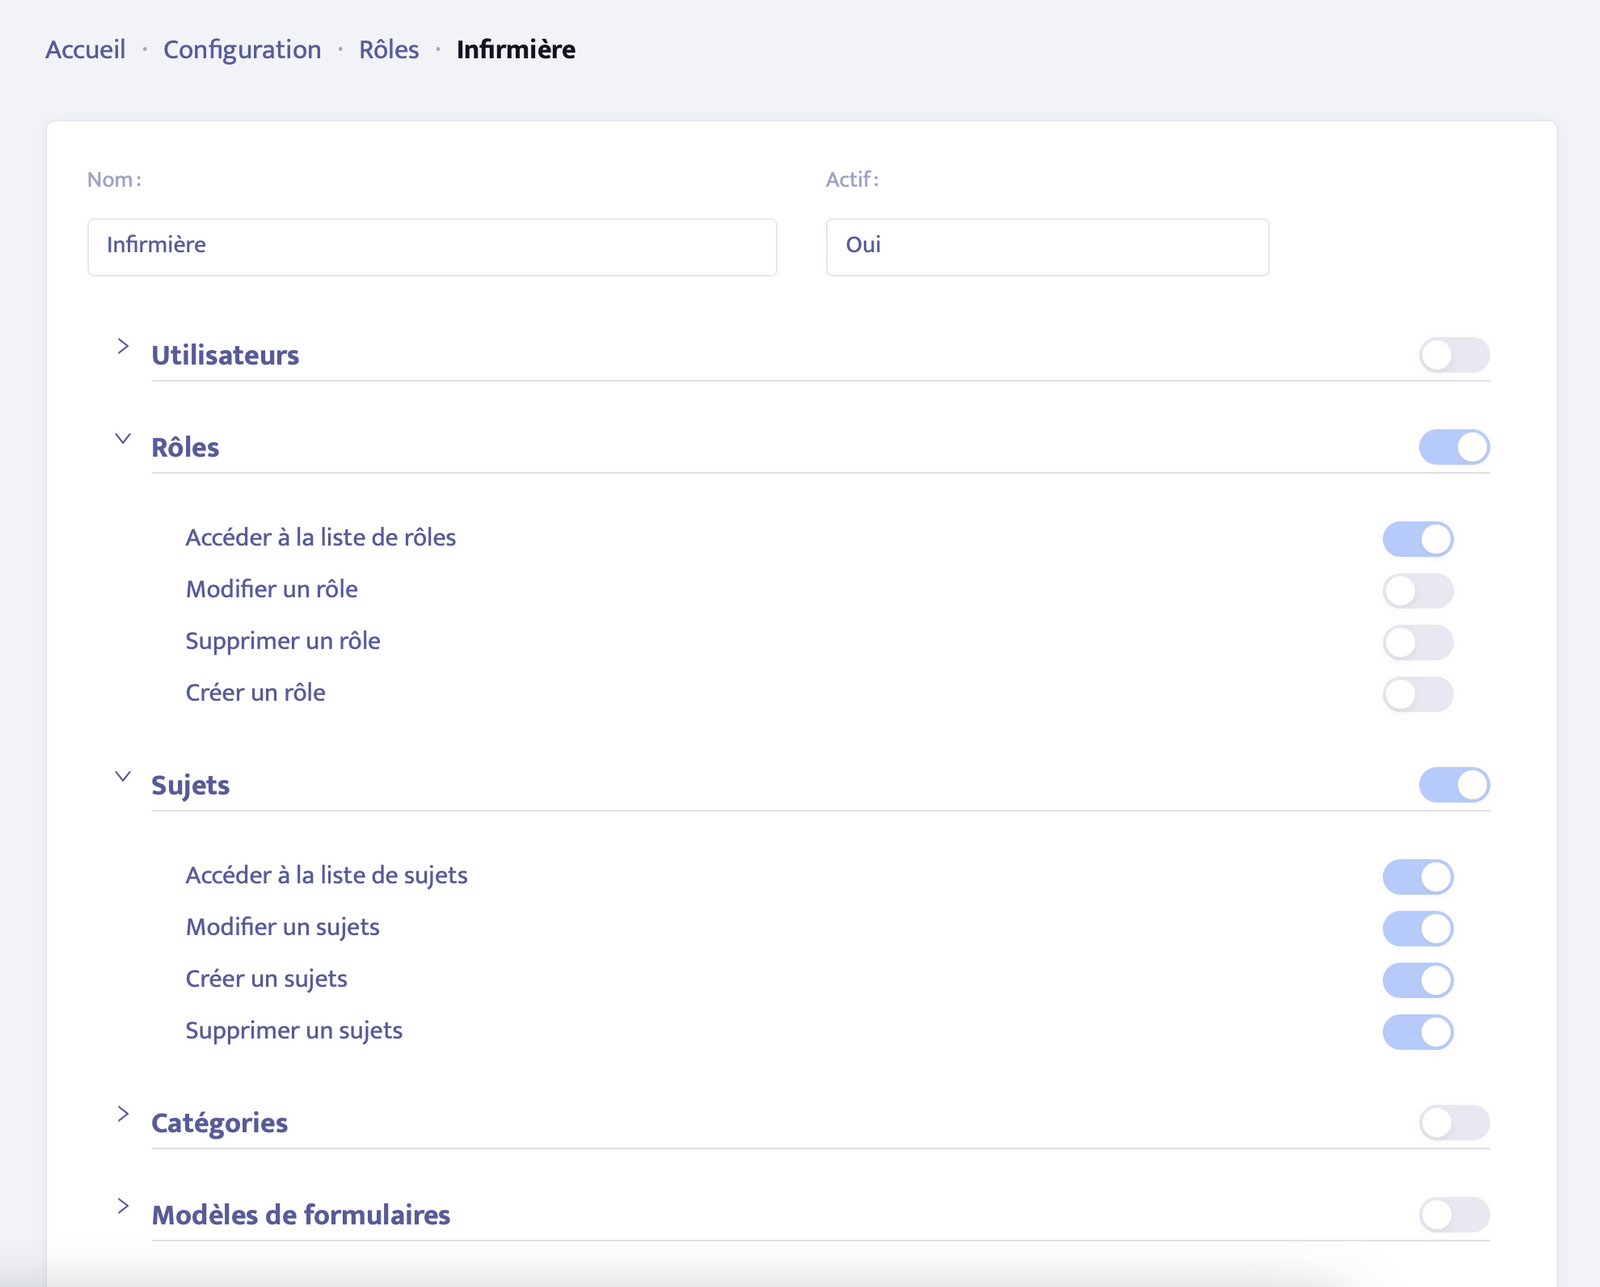The image size is (1600, 1287).
Task: Disable "Accéder à la liste de sujets"
Action: 1417,876
